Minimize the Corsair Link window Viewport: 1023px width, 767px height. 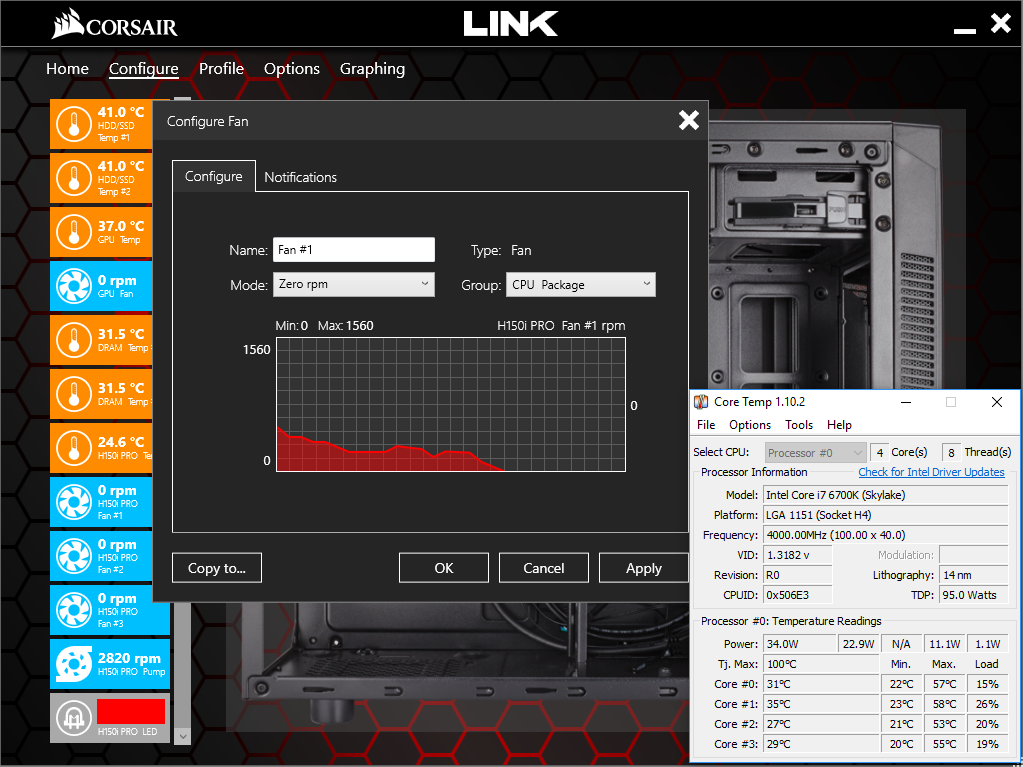[964, 30]
